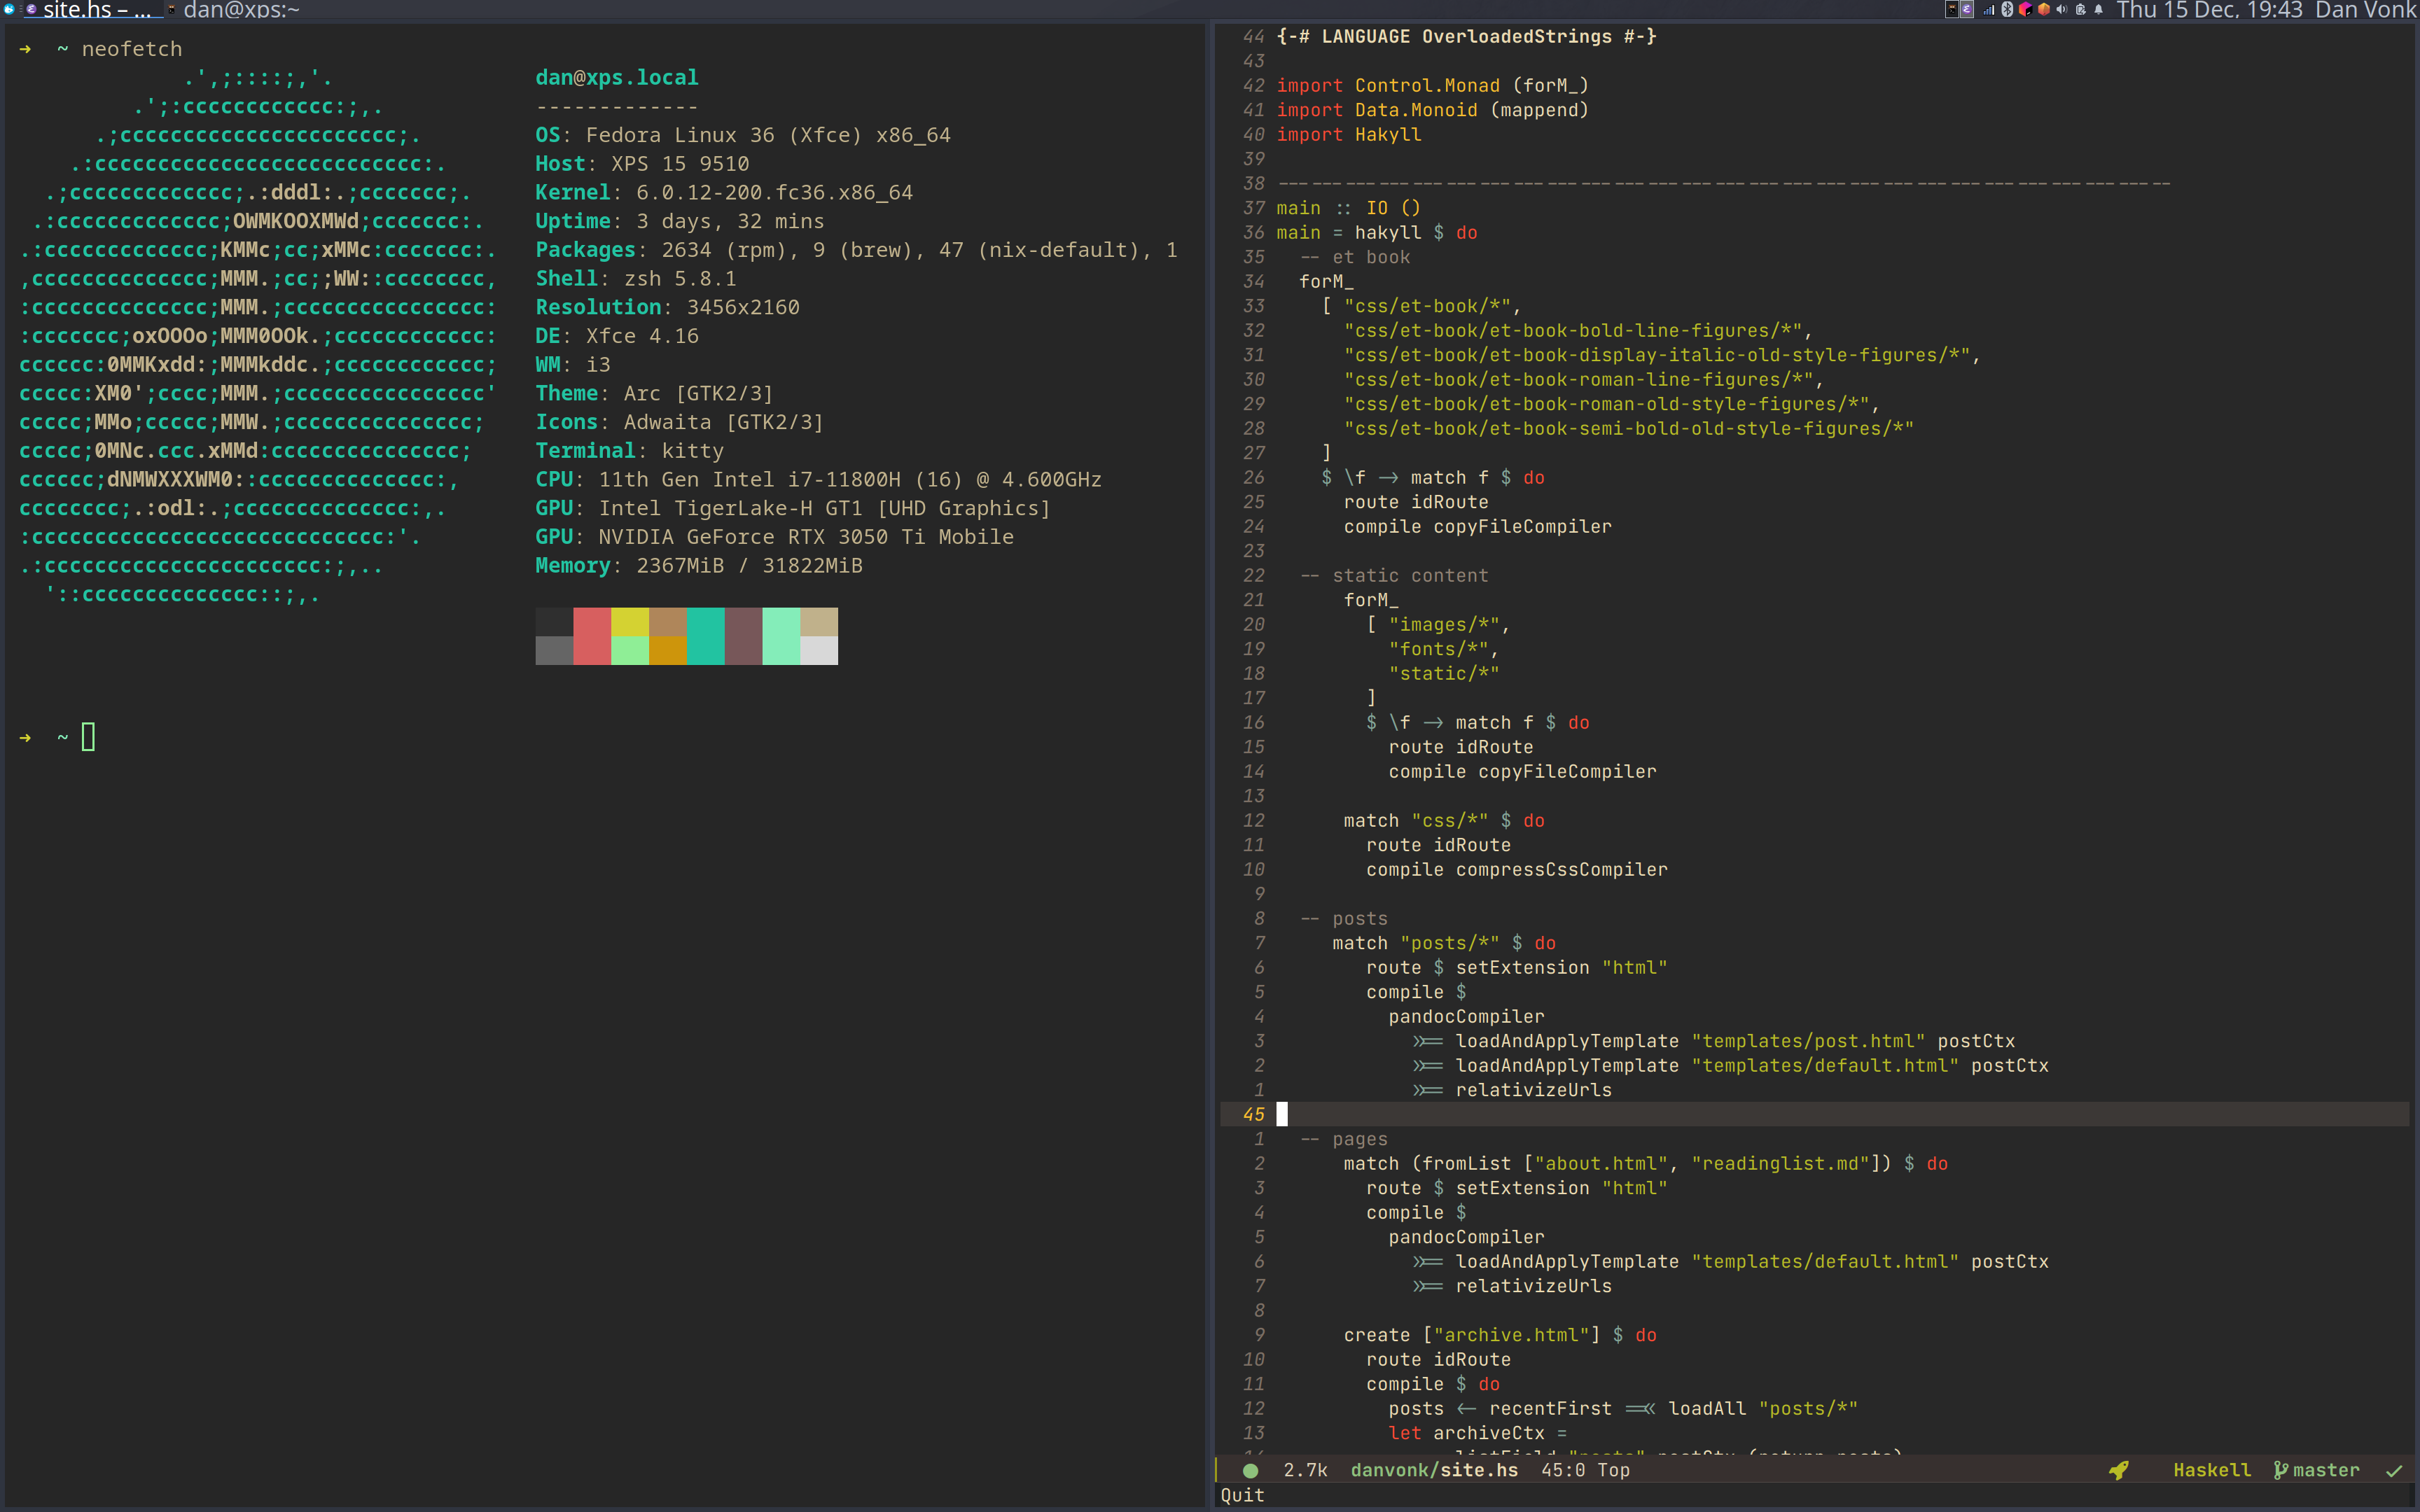2420x1512 pixels.
Task: Click the Haskell mode name in the modeline
Action: [x=2211, y=1470]
